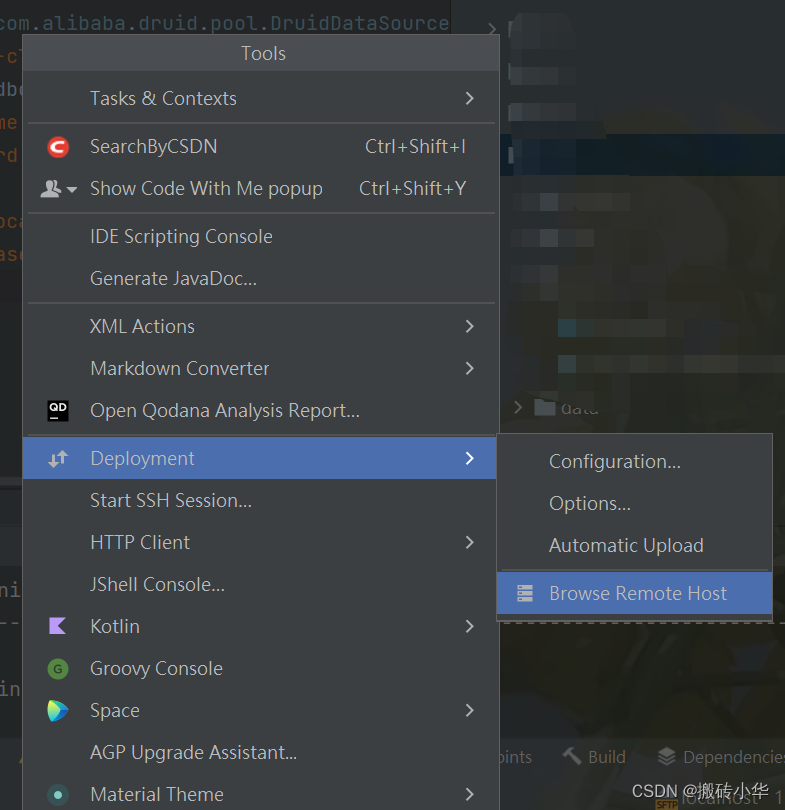This screenshot has width=785, height=810.
Task: Expand the Tasks & Contexts submenu arrow
Action: (x=469, y=98)
